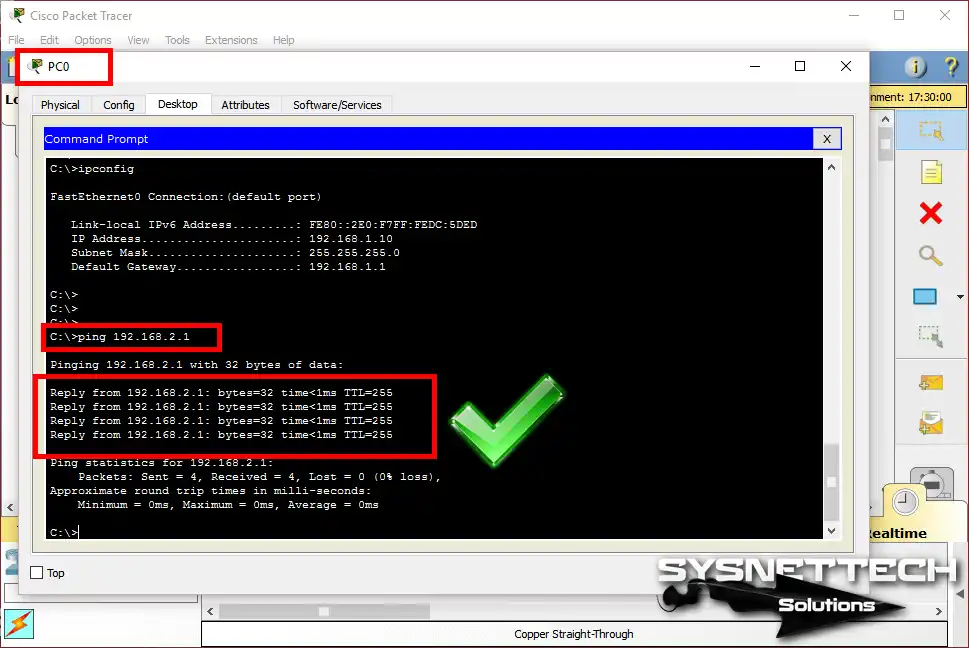Select the Desktop tab
969x648 pixels.
[178, 104]
